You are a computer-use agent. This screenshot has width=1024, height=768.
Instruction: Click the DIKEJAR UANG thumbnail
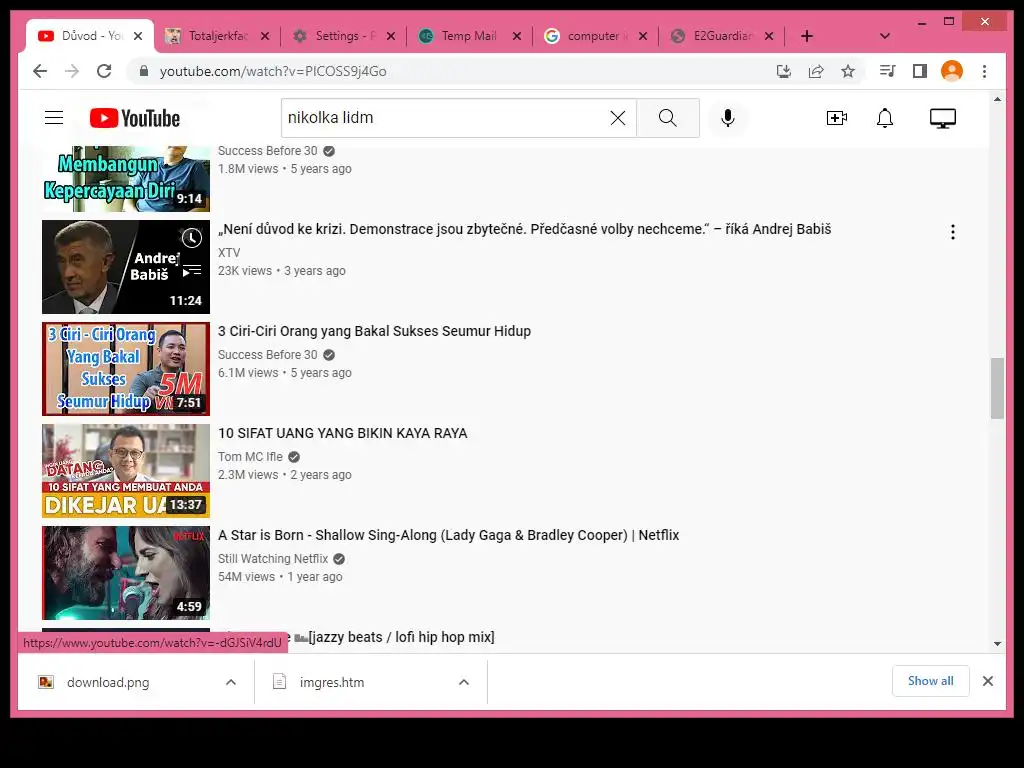point(126,471)
